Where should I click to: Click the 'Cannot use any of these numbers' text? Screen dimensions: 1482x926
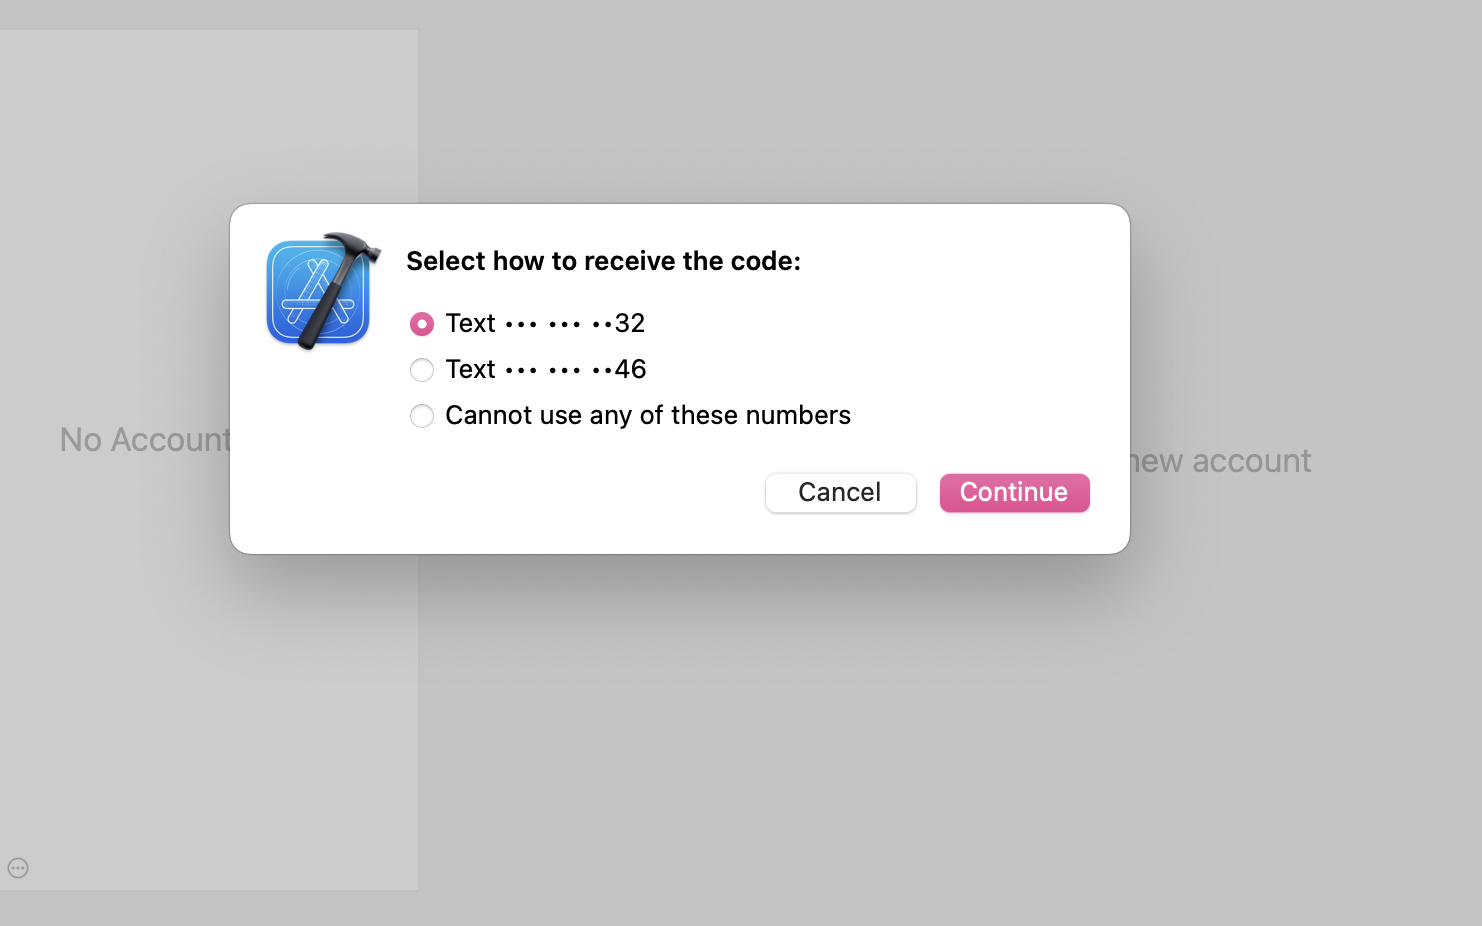(647, 416)
